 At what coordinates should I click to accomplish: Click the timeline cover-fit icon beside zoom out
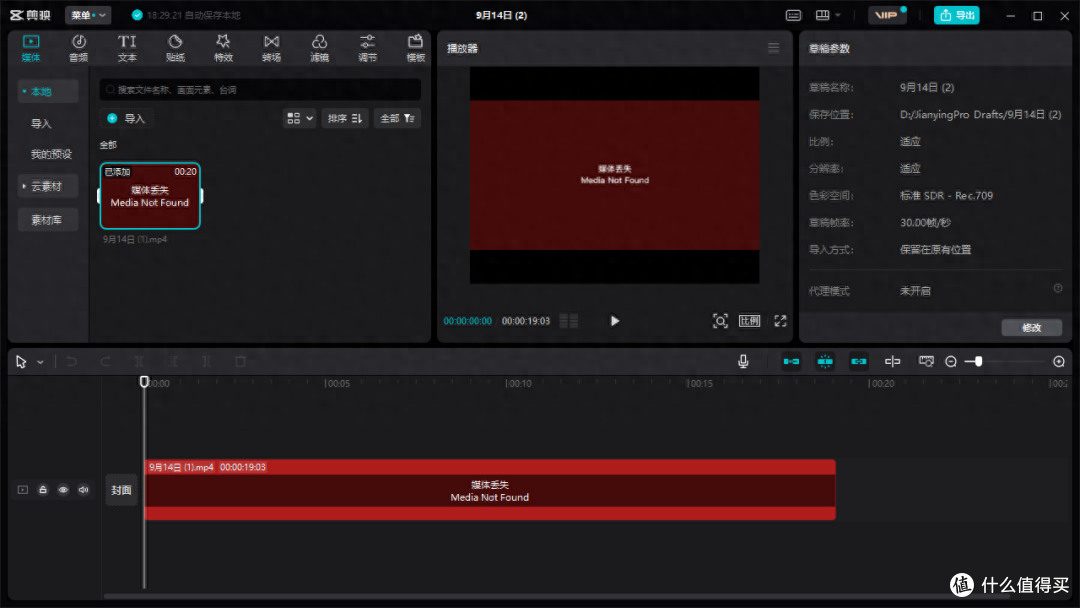point(926,361)
